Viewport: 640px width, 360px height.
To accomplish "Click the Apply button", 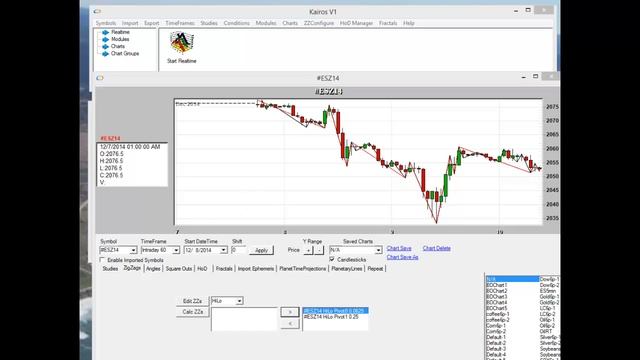I will (x=261, y=250).
